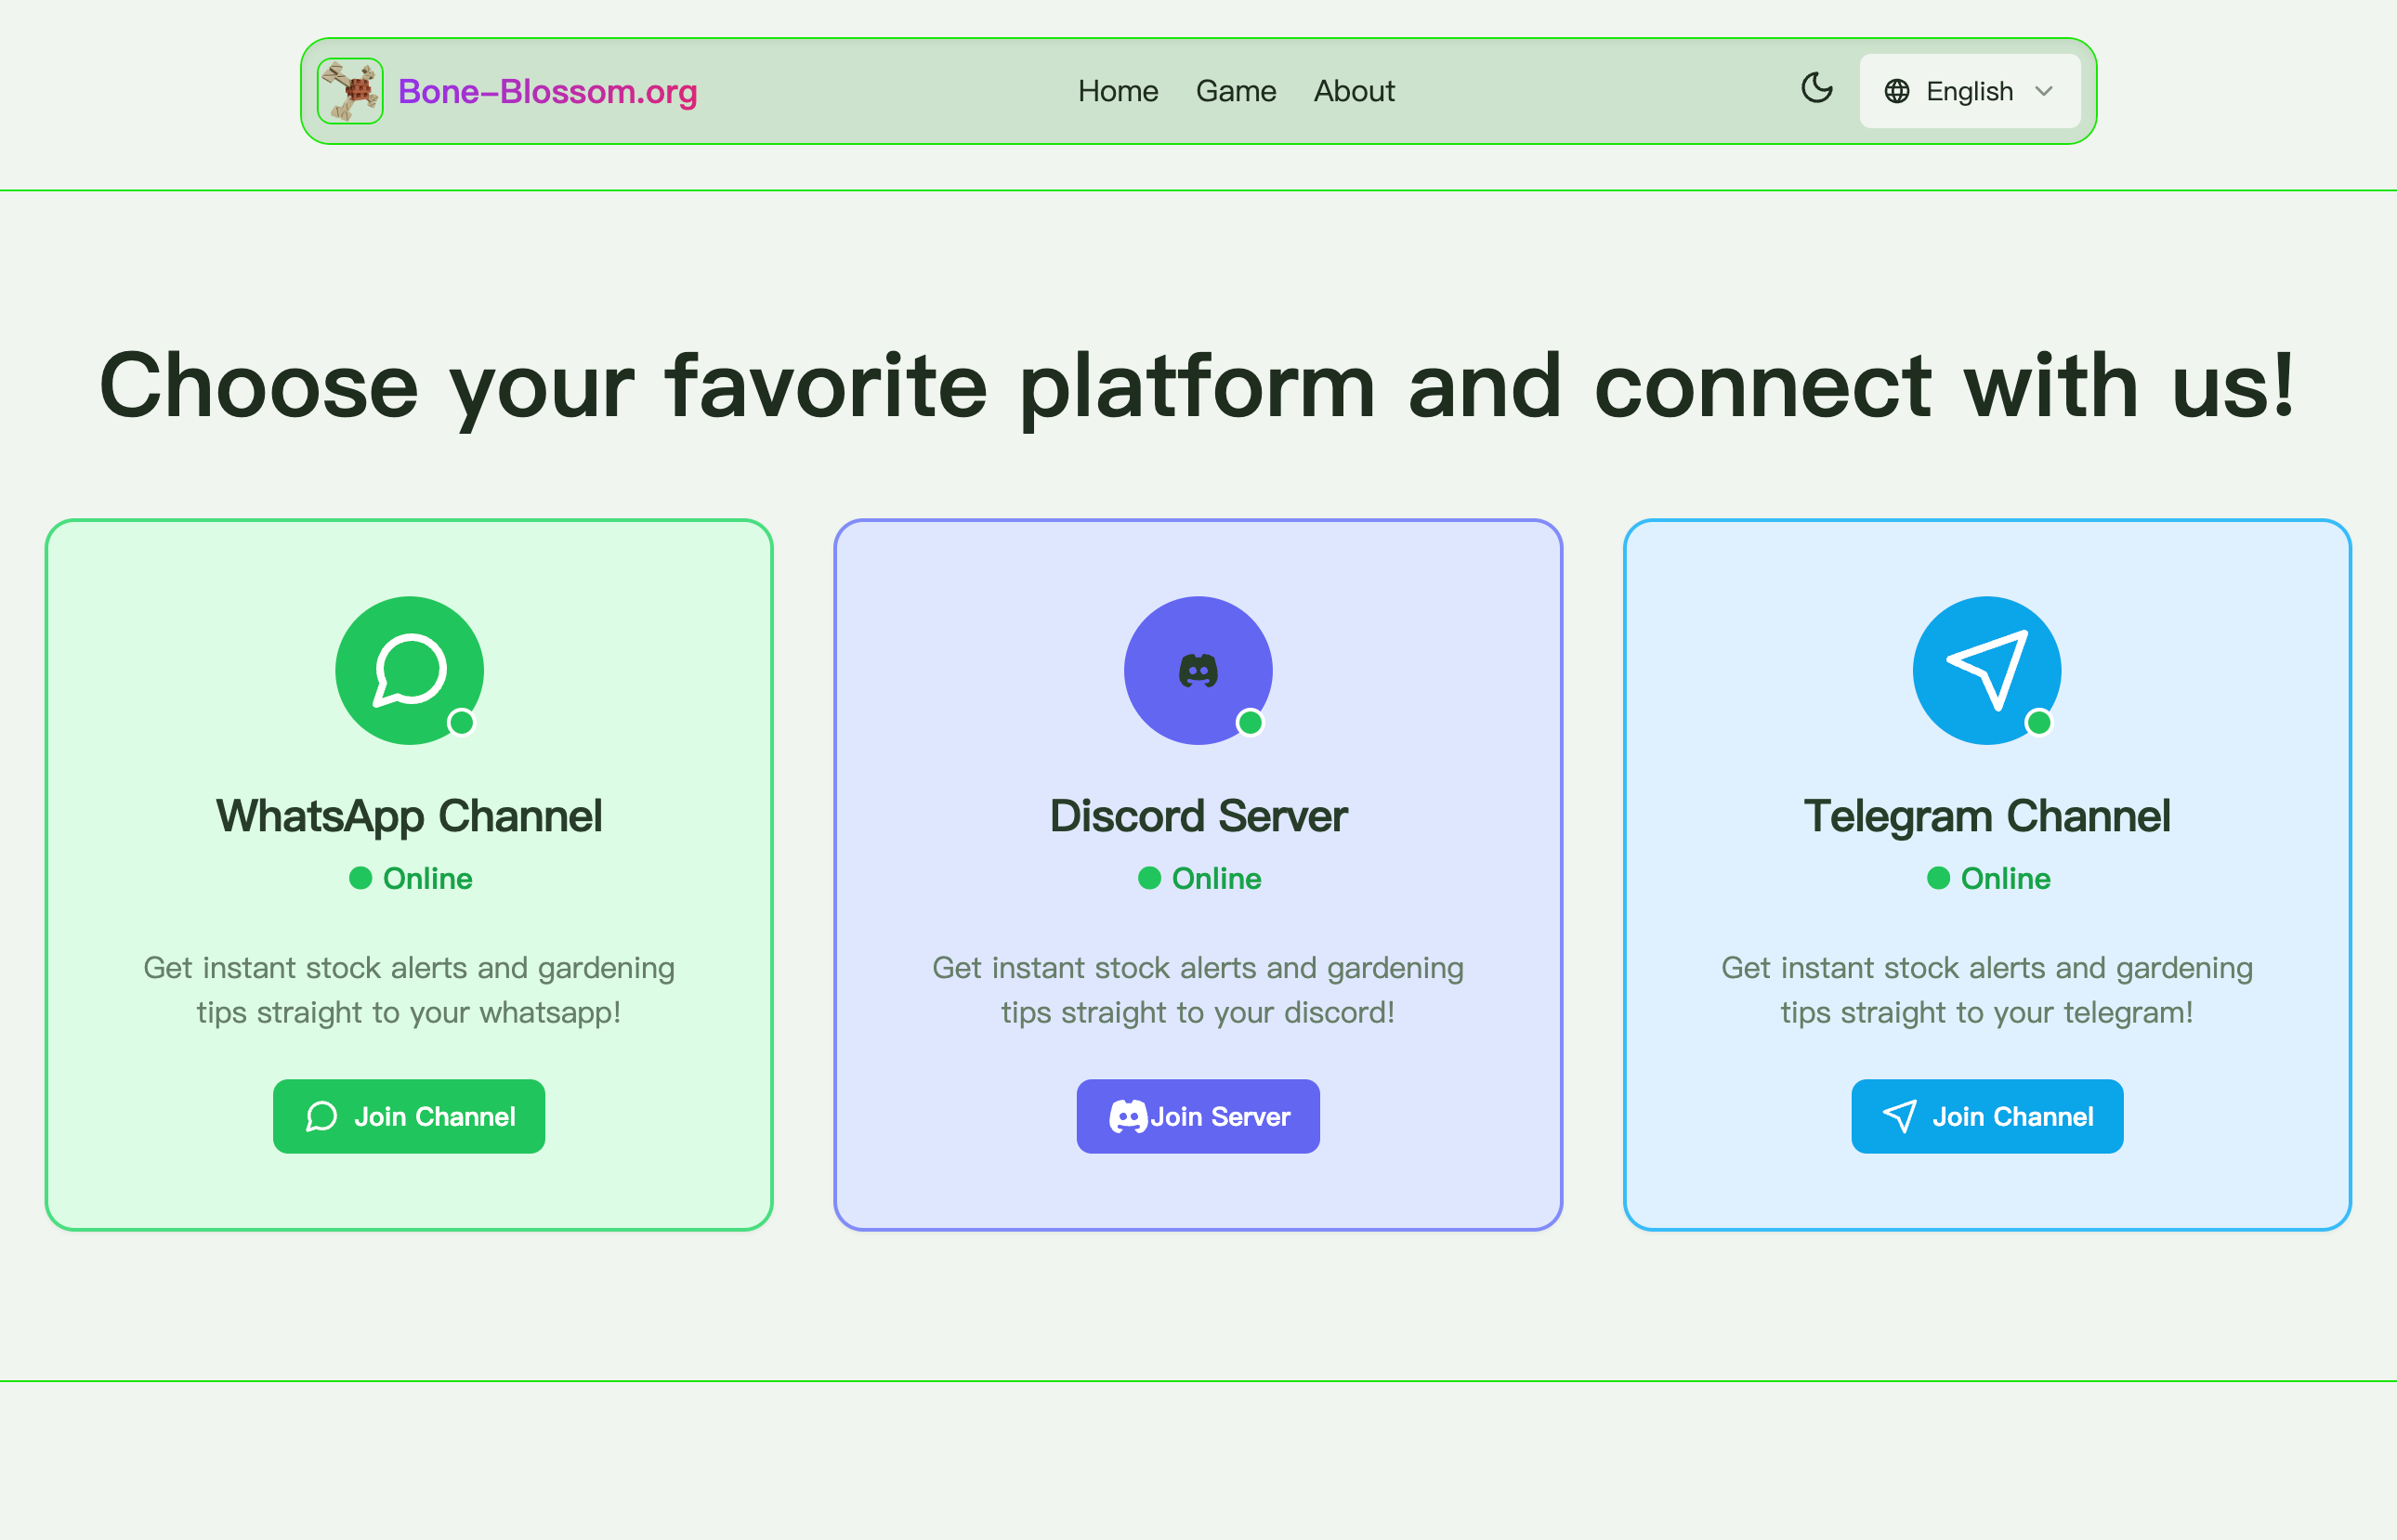Click paper-plane icon in Telegram Join button
This screenshot has height=1540, width=2397.
click(1899, 1116)
